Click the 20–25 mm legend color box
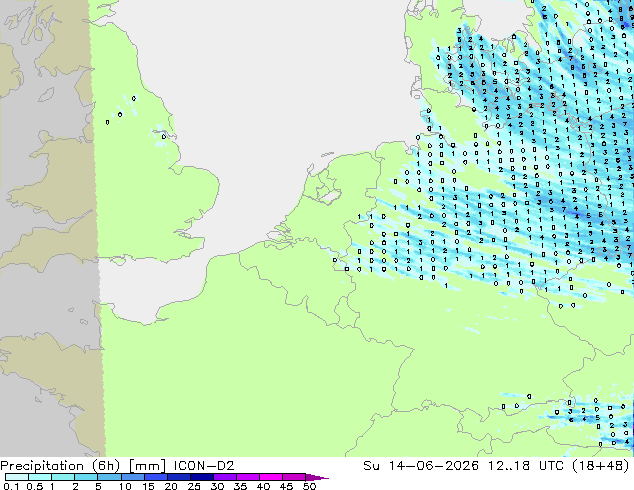The image size is (634, 490). pos(178,477)
